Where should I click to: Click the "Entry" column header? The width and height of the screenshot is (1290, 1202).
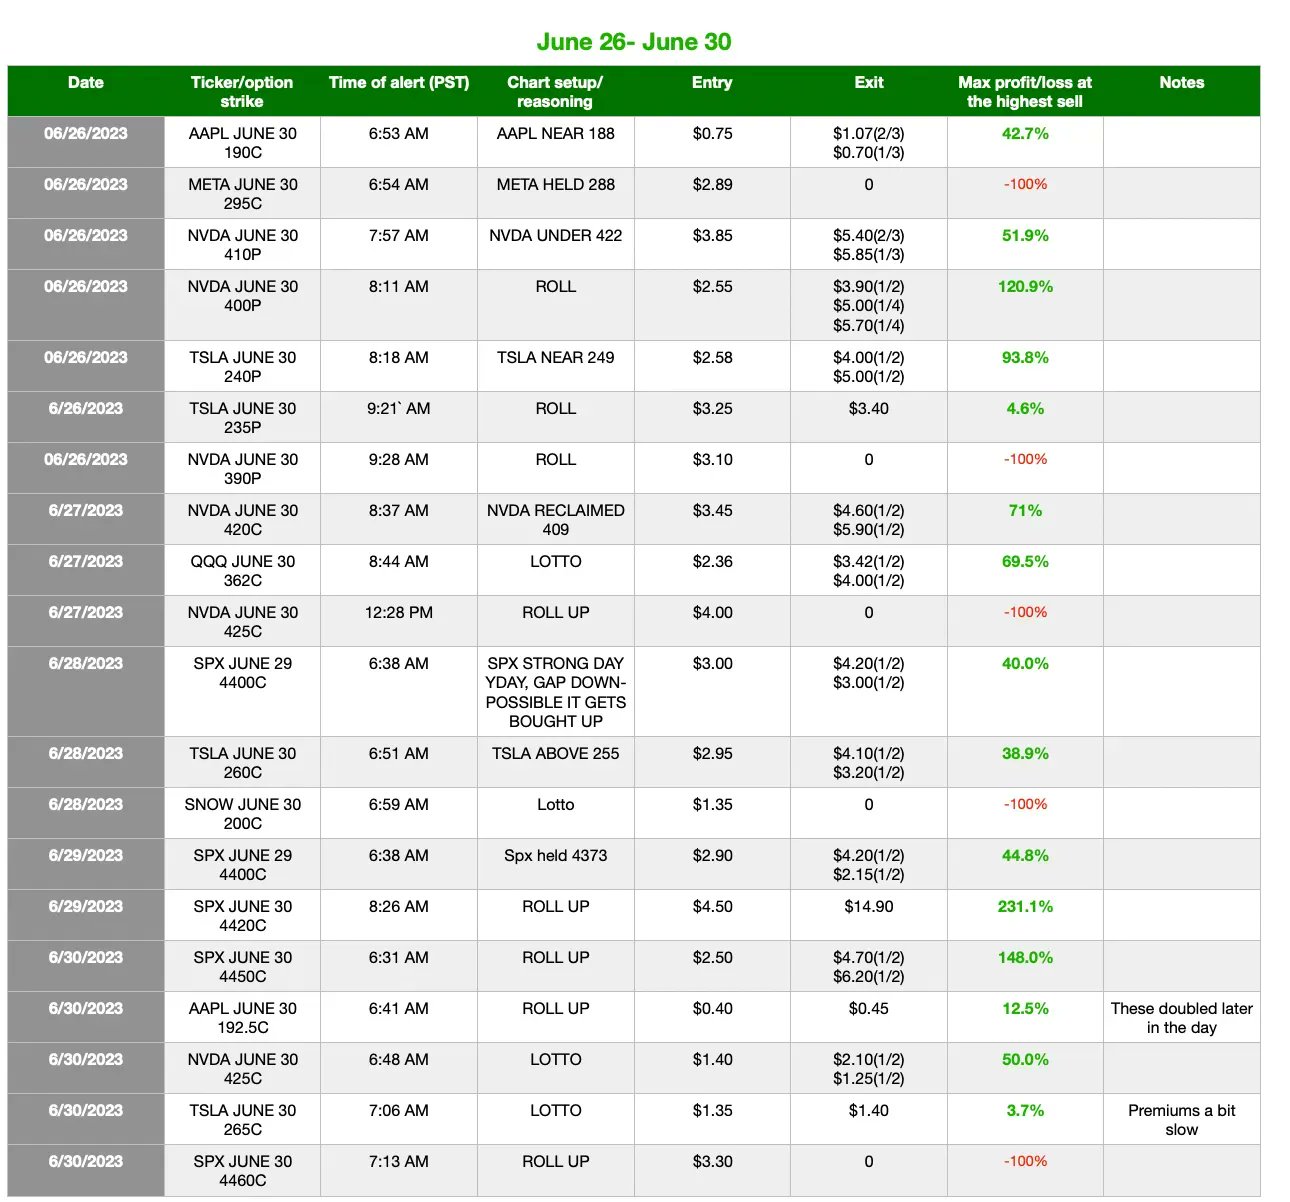point(711,83)
